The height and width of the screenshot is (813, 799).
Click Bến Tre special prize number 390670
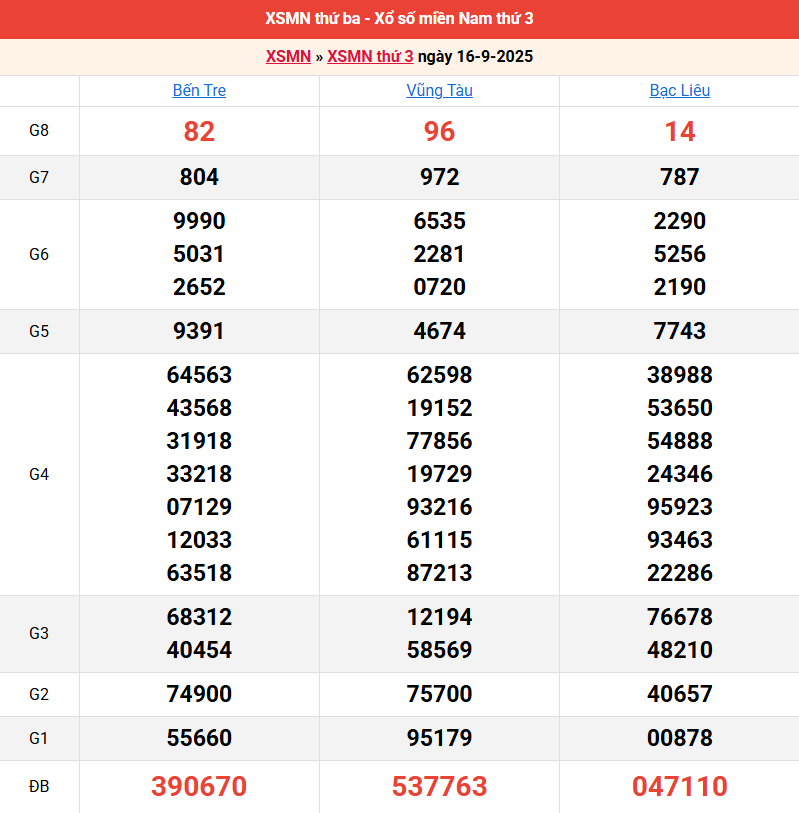click(x=199, y=786)
